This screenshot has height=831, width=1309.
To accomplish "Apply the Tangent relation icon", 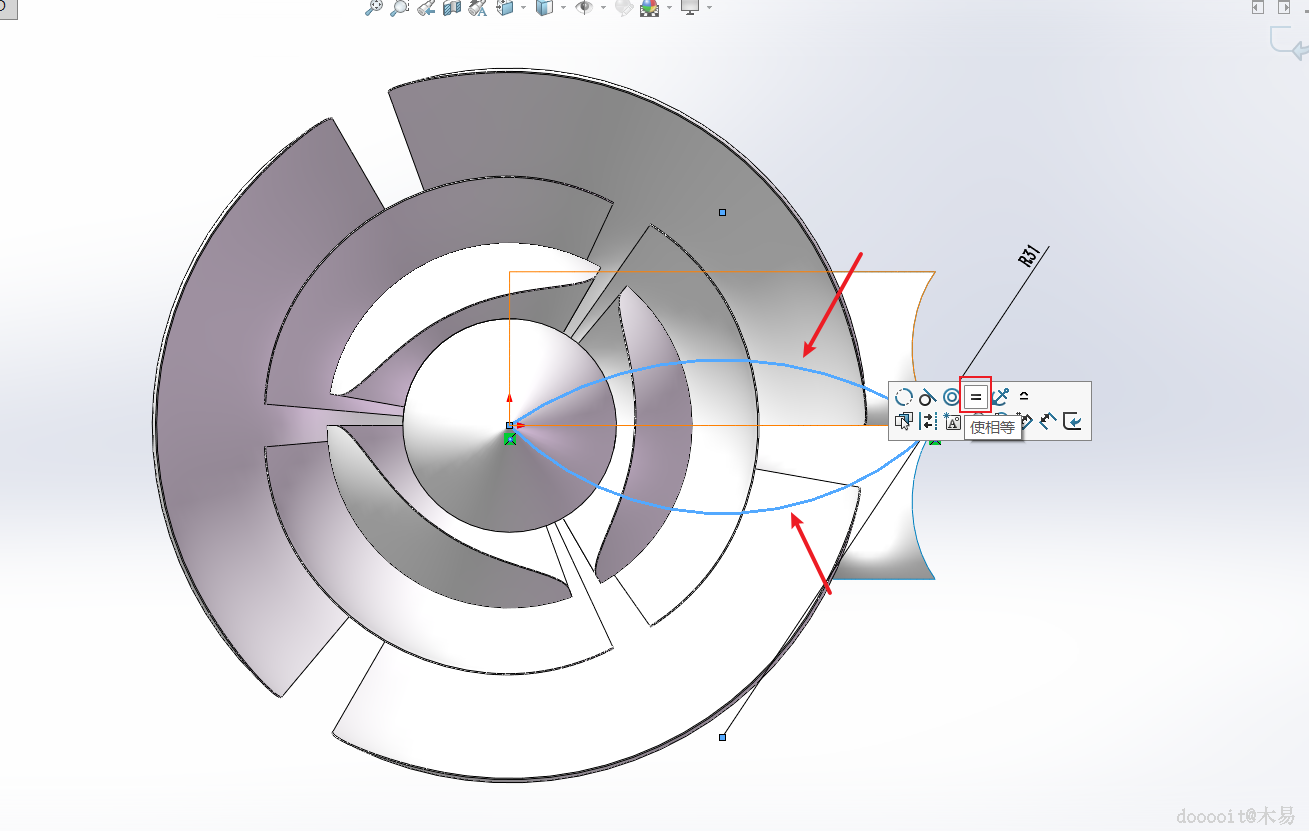I will pos(928,397).
